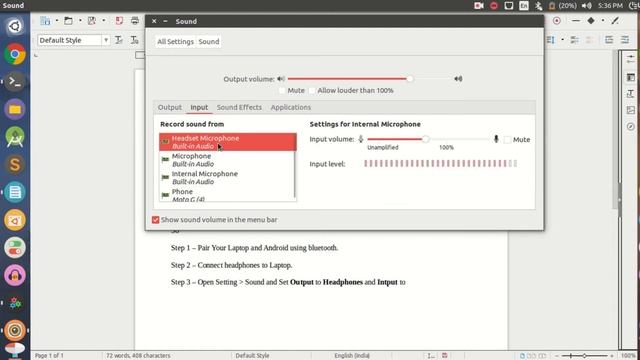Open Writer sidebar Styles panel icon

[631, 94]
